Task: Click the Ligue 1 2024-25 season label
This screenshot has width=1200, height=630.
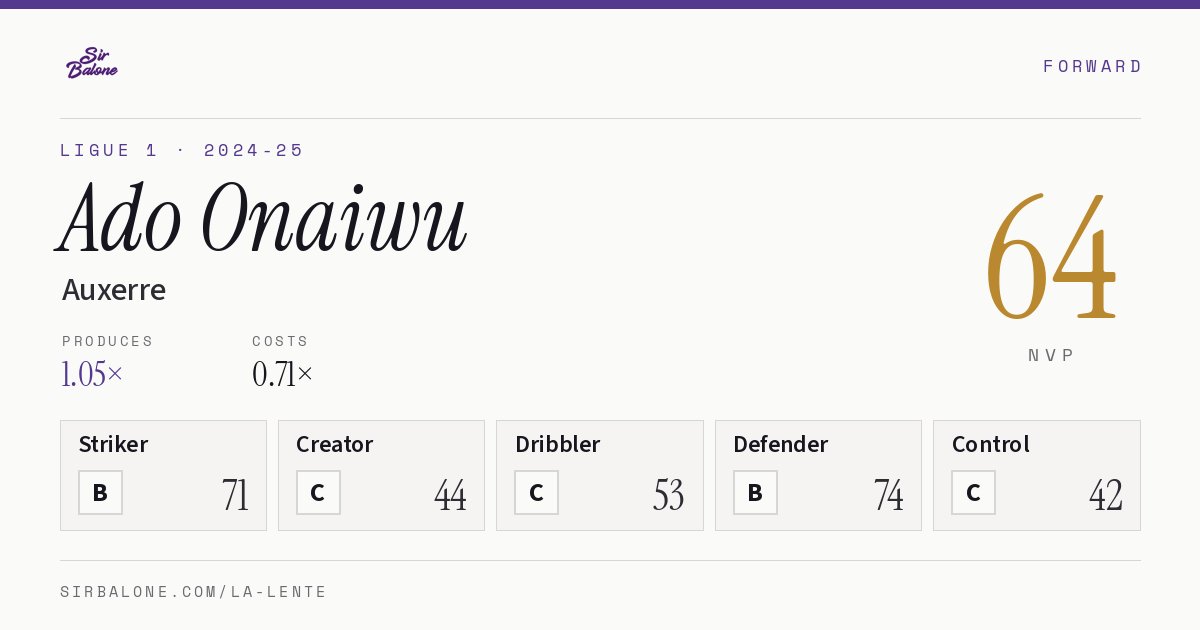Action: (182, 150)
